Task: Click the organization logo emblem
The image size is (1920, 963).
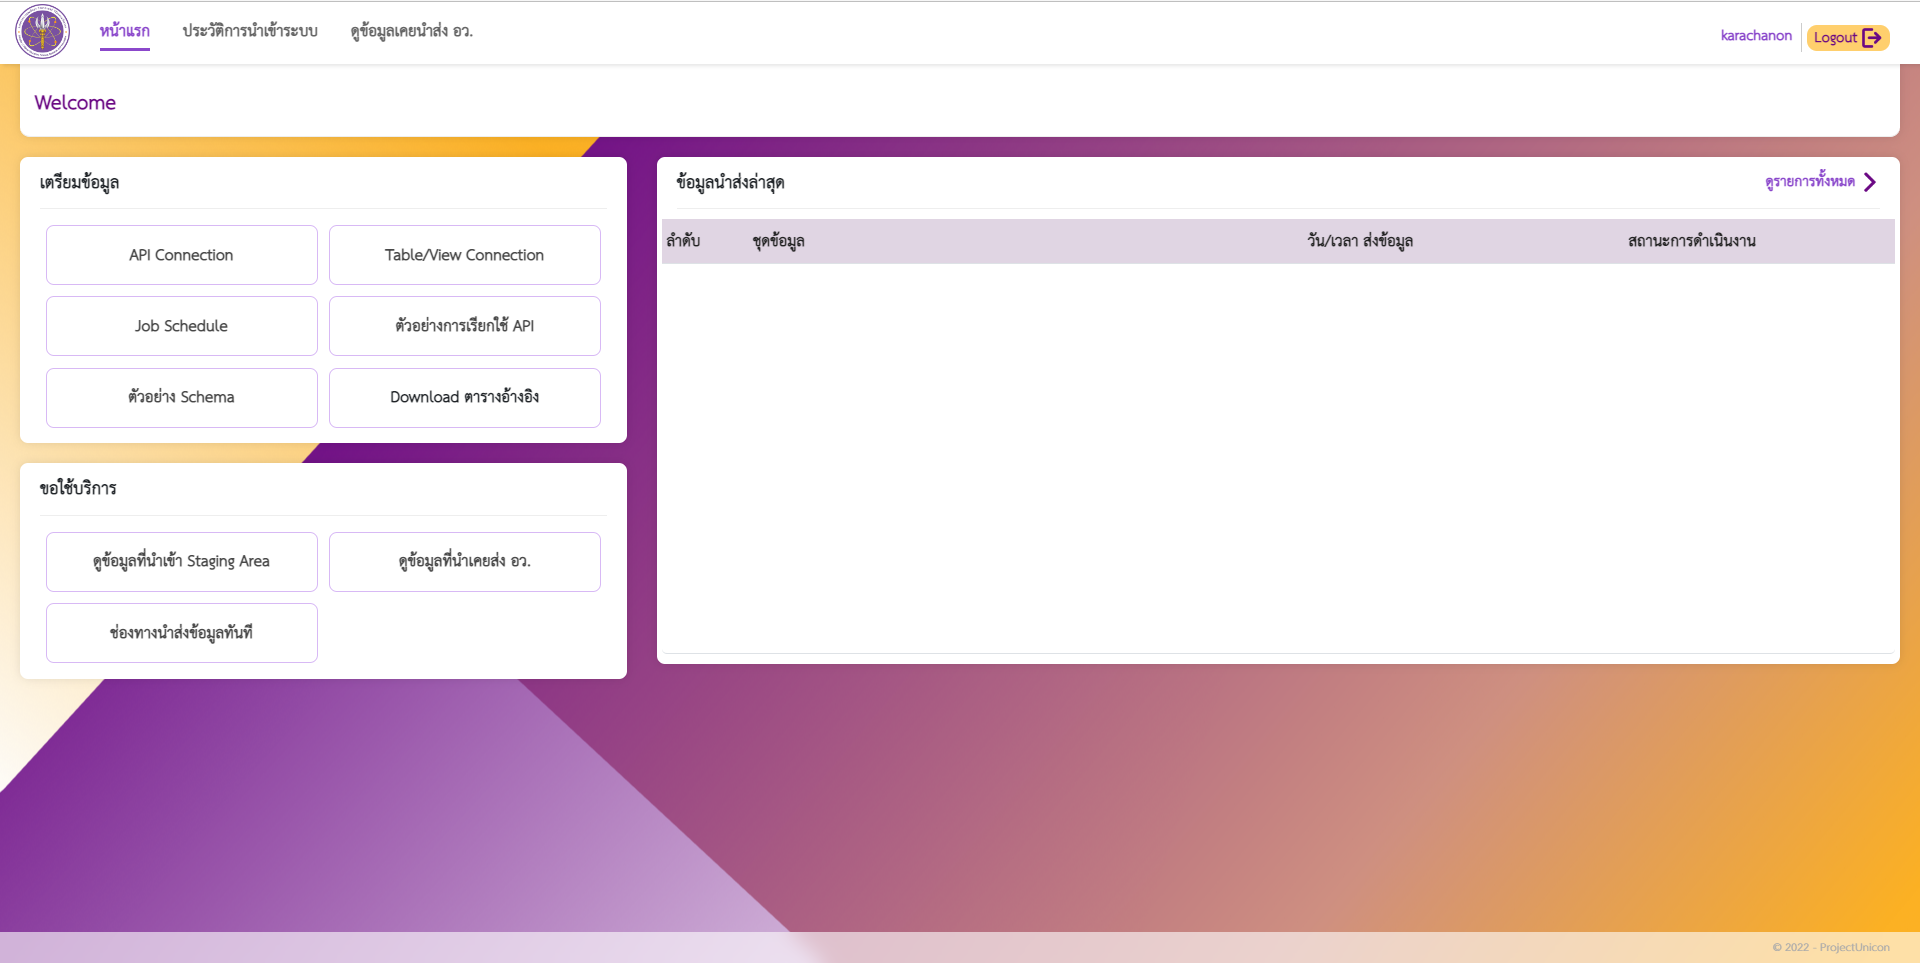Action: [x=42, y=32]
